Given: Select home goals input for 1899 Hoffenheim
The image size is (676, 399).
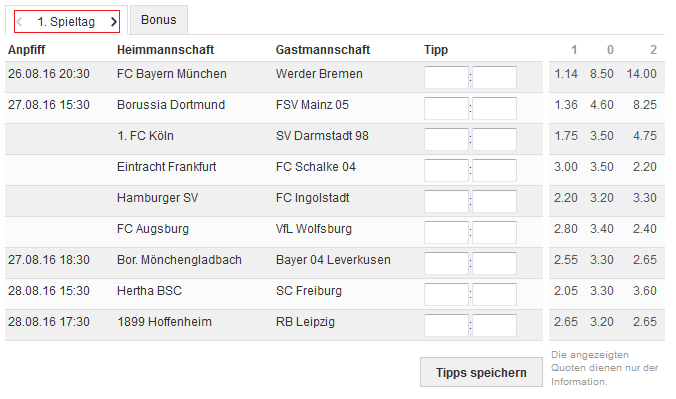Looking at the screenshot, I should [x=446, y=326].
